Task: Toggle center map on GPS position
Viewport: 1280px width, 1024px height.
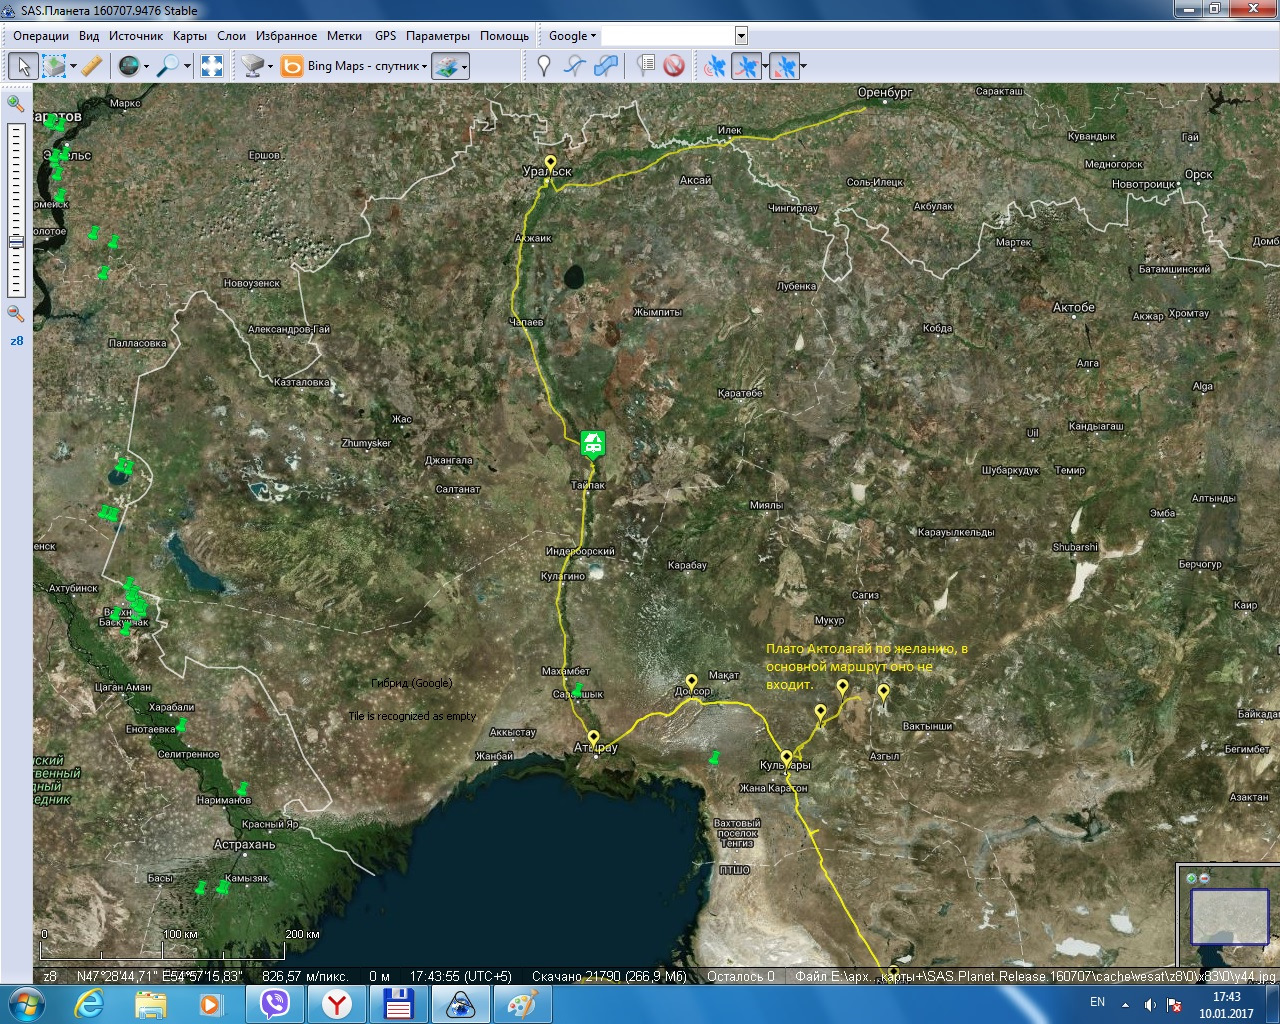Action: (x=785, y=66)
